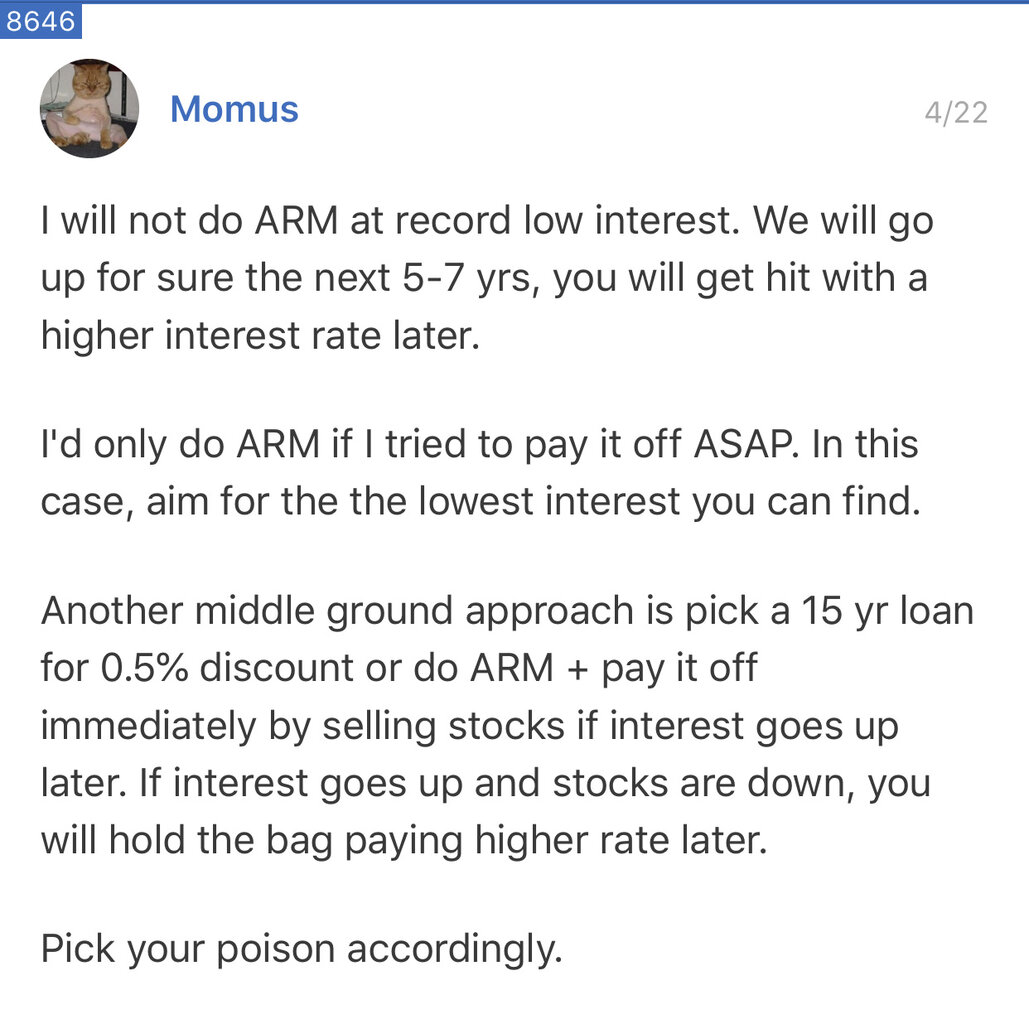The height and width of the screenshot is (1024, 1029).
Task: Click the line 'up for sure the next 5-7 yrs'
Action: pos(484,278)
